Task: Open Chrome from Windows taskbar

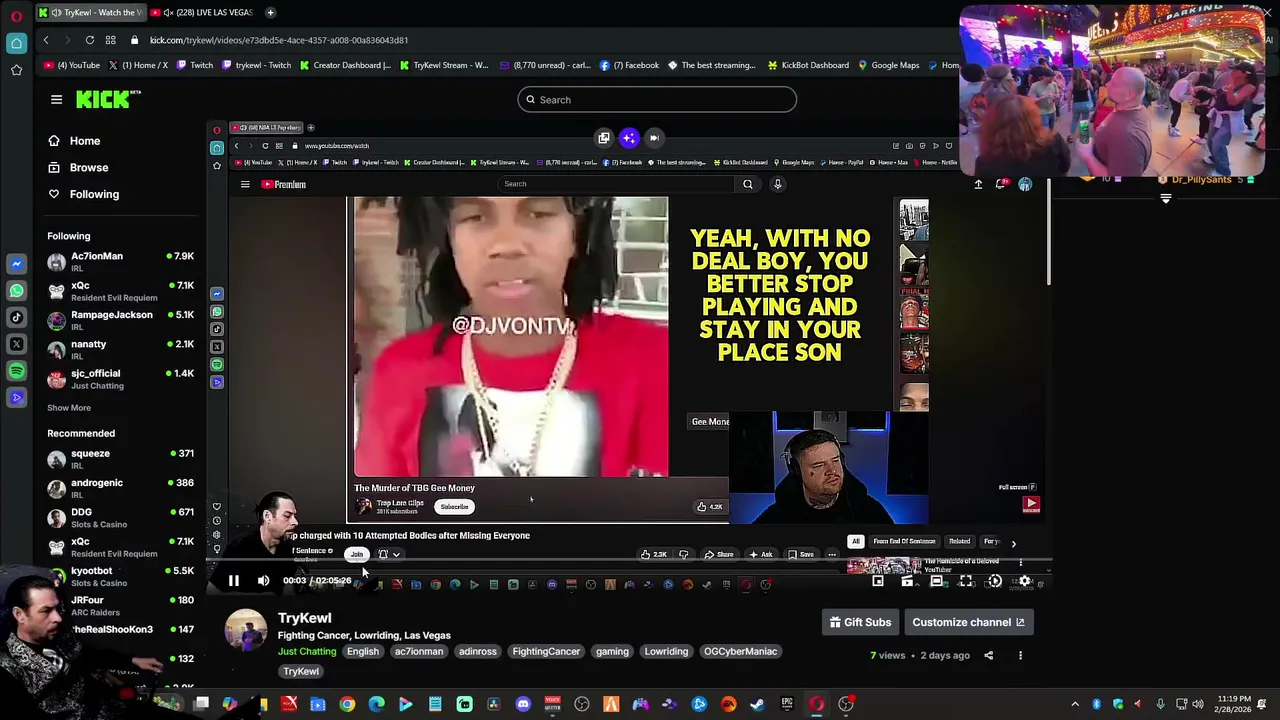Action: 347,704
